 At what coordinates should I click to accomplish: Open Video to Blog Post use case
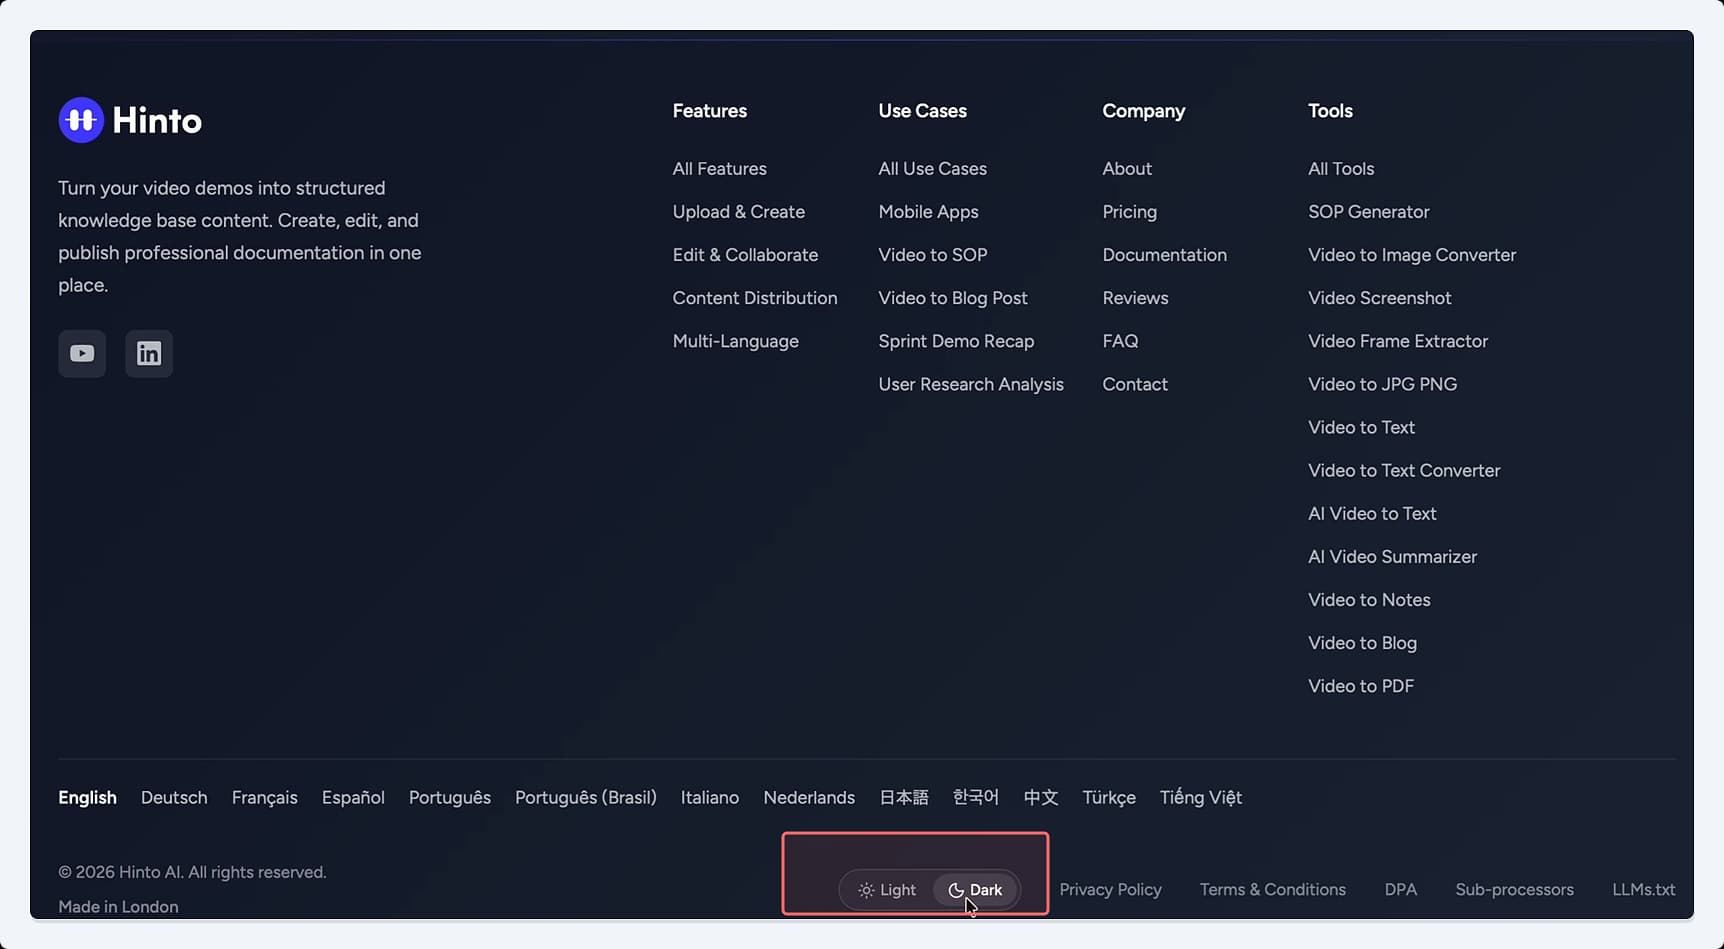(953, 298)
